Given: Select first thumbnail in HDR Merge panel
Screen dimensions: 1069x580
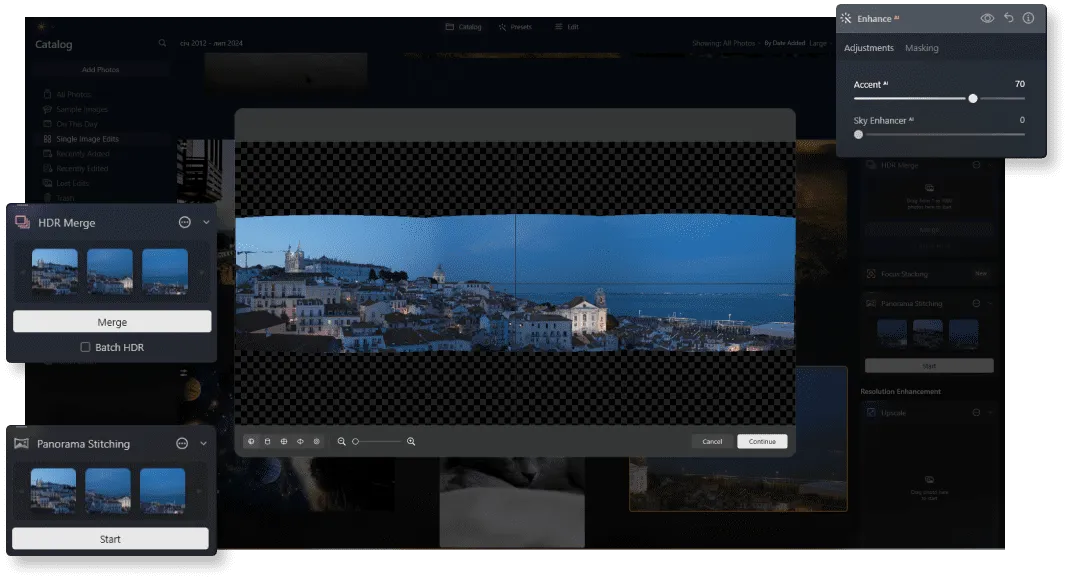Looking at the screenshot, I should (x=55, y=271).
